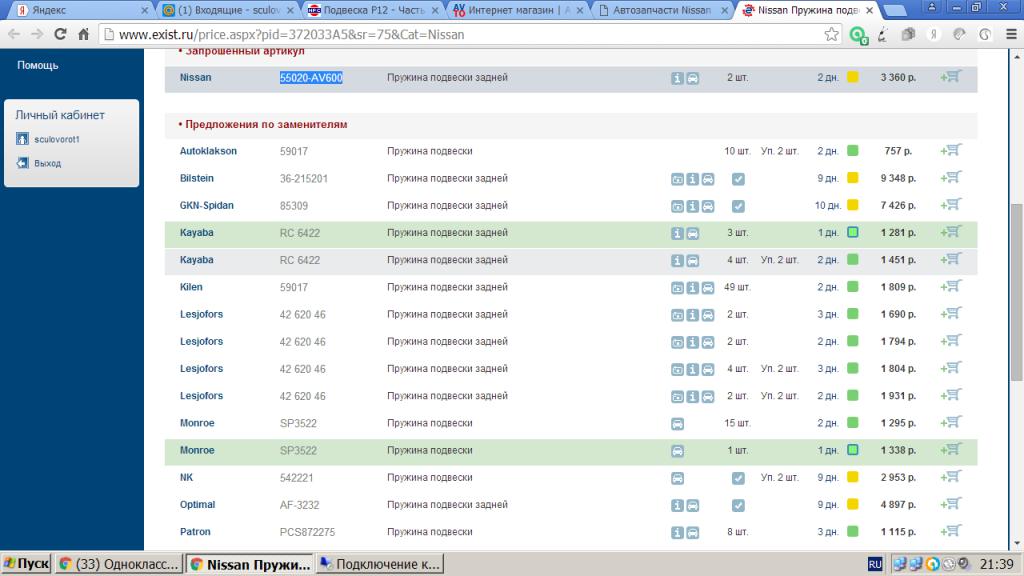Navigate back in browser history
The width and height of the screenshot is (1024, 576).
tap(14, 35)
